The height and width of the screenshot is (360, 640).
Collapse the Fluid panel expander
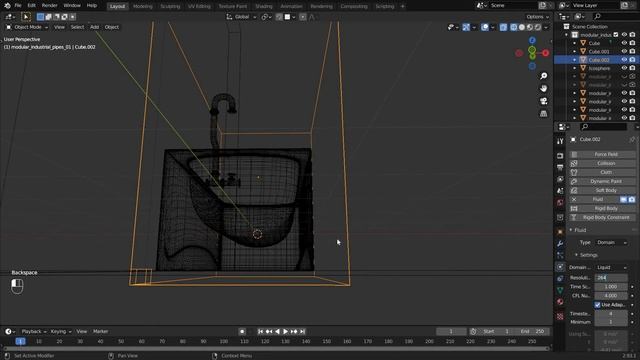pyautogui.click(x=571, y=230)
